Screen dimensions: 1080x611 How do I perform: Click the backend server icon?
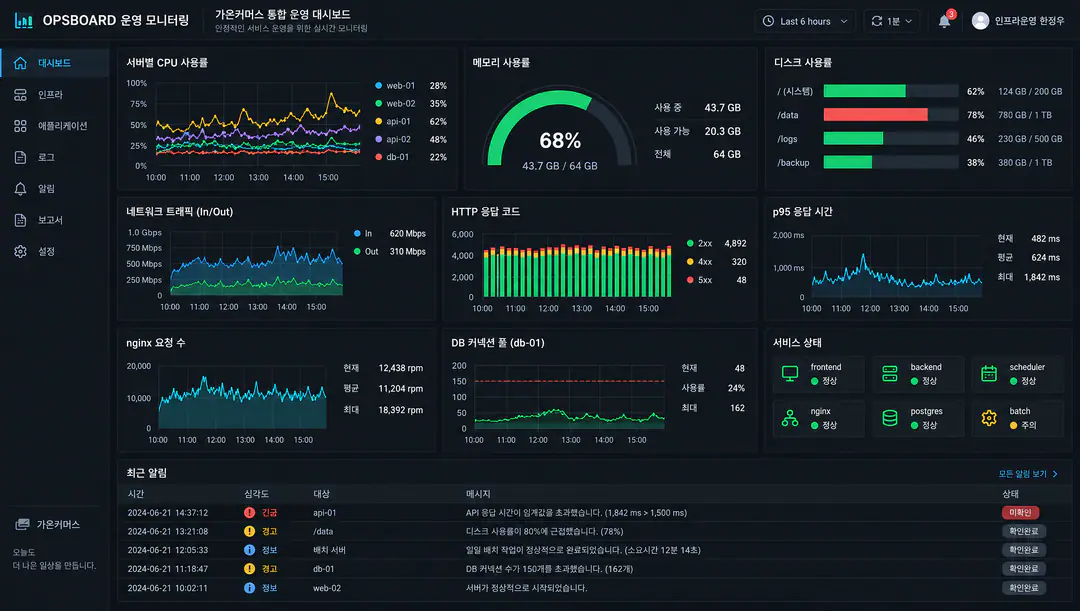[x=889, y=373]
